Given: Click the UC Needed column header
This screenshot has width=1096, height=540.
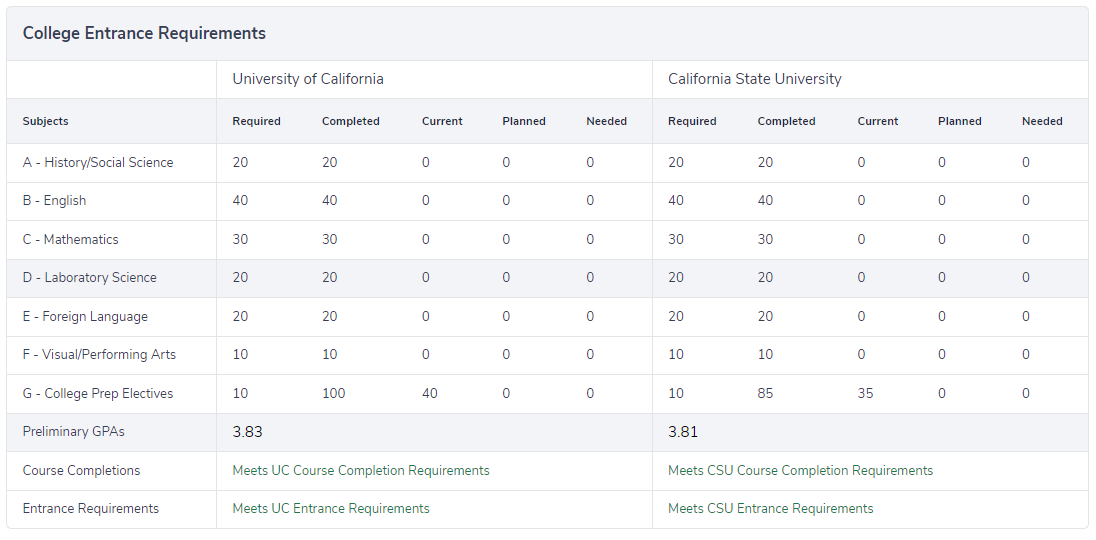Looking at the screenshot, I should (607, 121).
